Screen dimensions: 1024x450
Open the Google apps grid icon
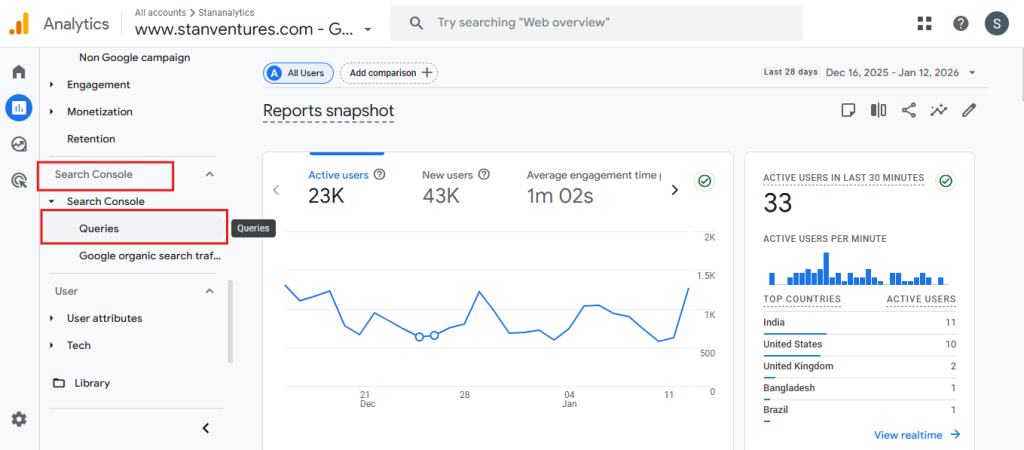coord(924,23)
